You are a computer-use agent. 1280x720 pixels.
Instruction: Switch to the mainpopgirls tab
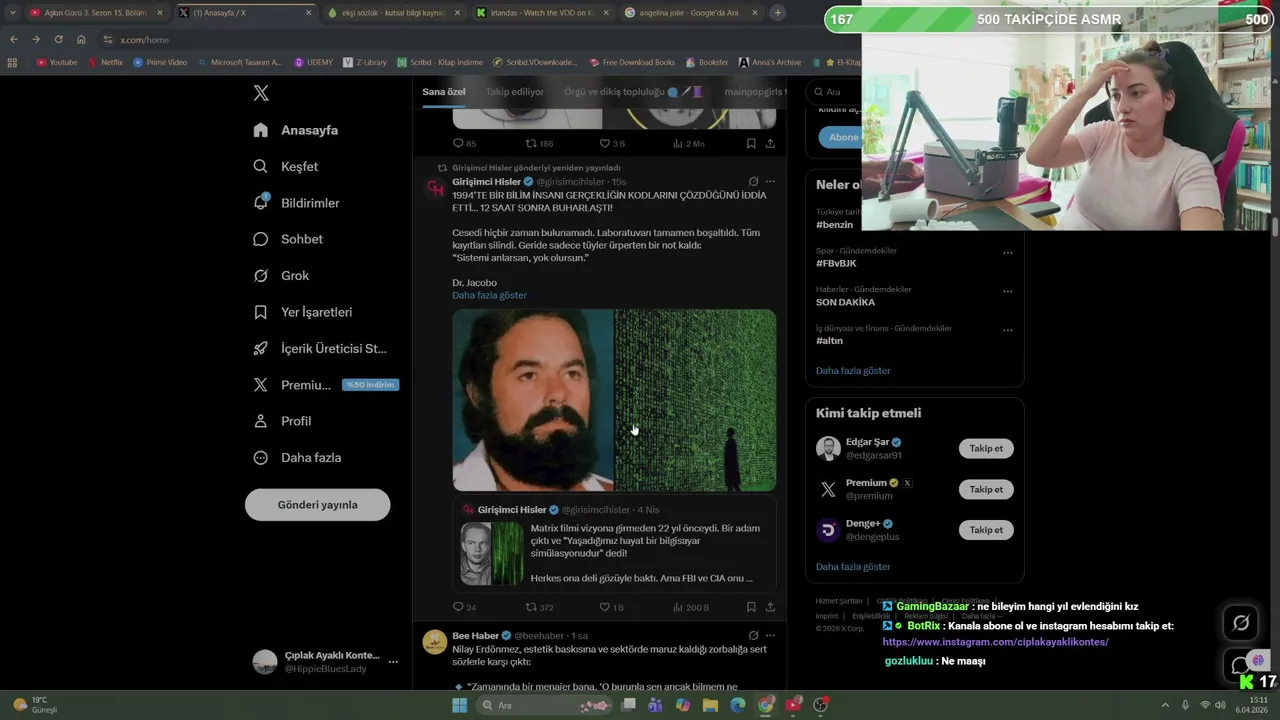754,92
